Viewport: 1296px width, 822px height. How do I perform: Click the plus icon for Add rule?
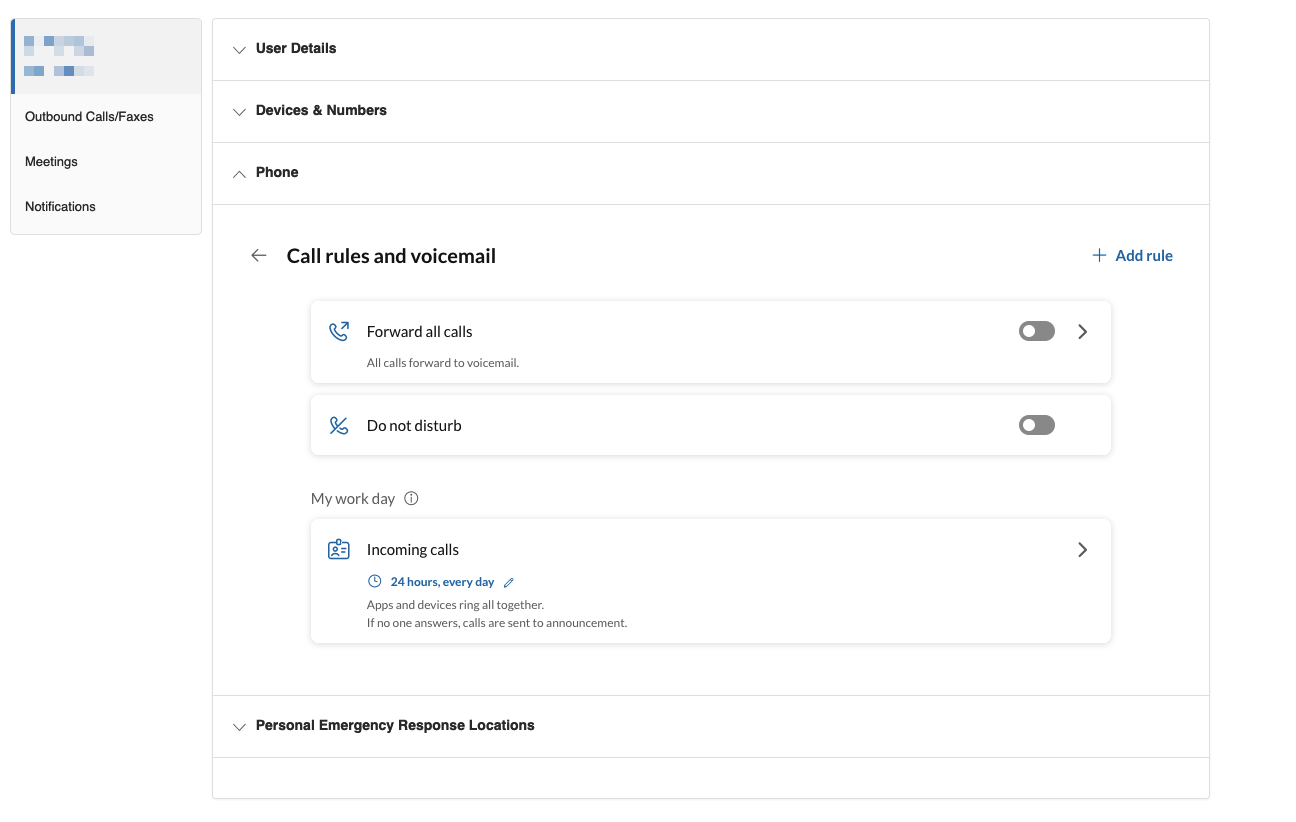(1099, 256)
